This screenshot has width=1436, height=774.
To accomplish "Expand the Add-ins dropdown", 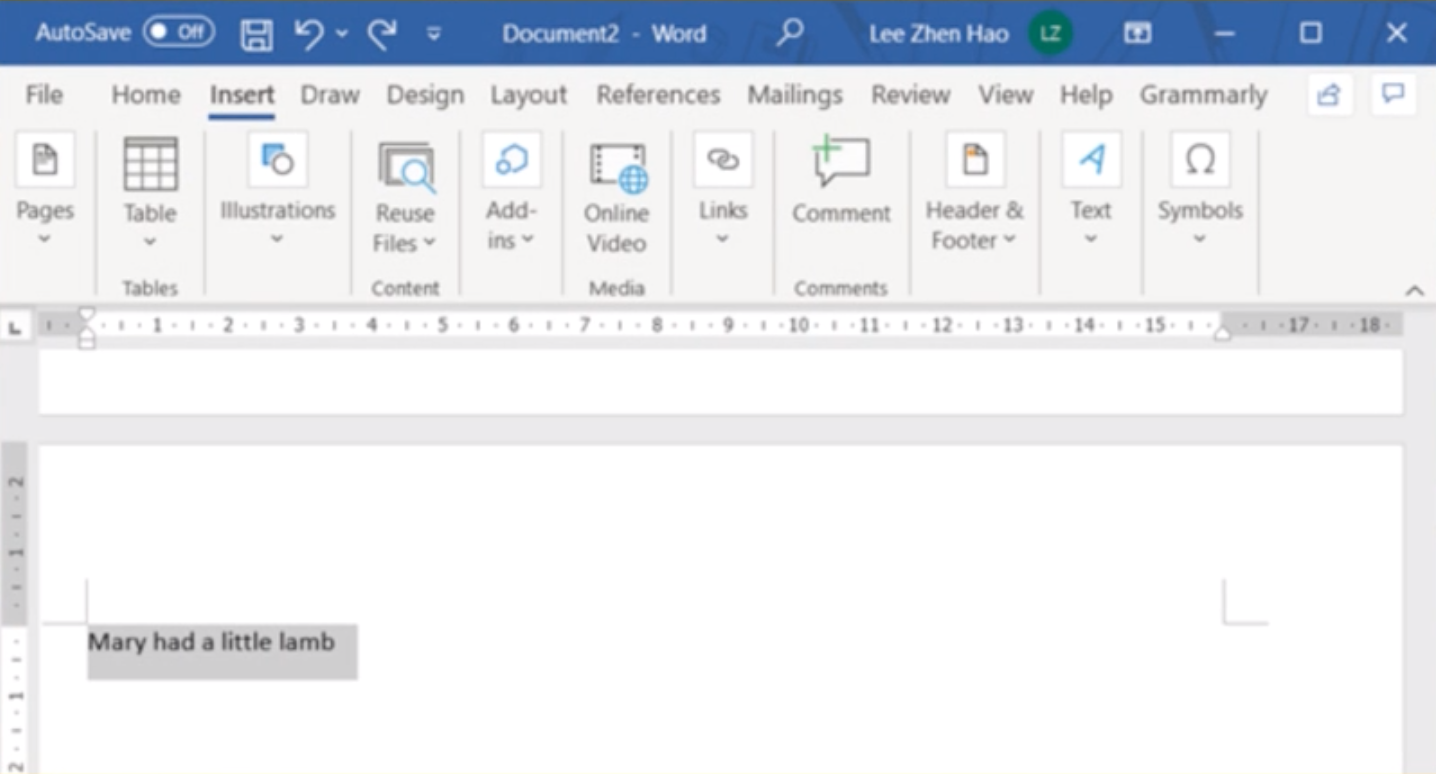I will (x=527, y=240).
